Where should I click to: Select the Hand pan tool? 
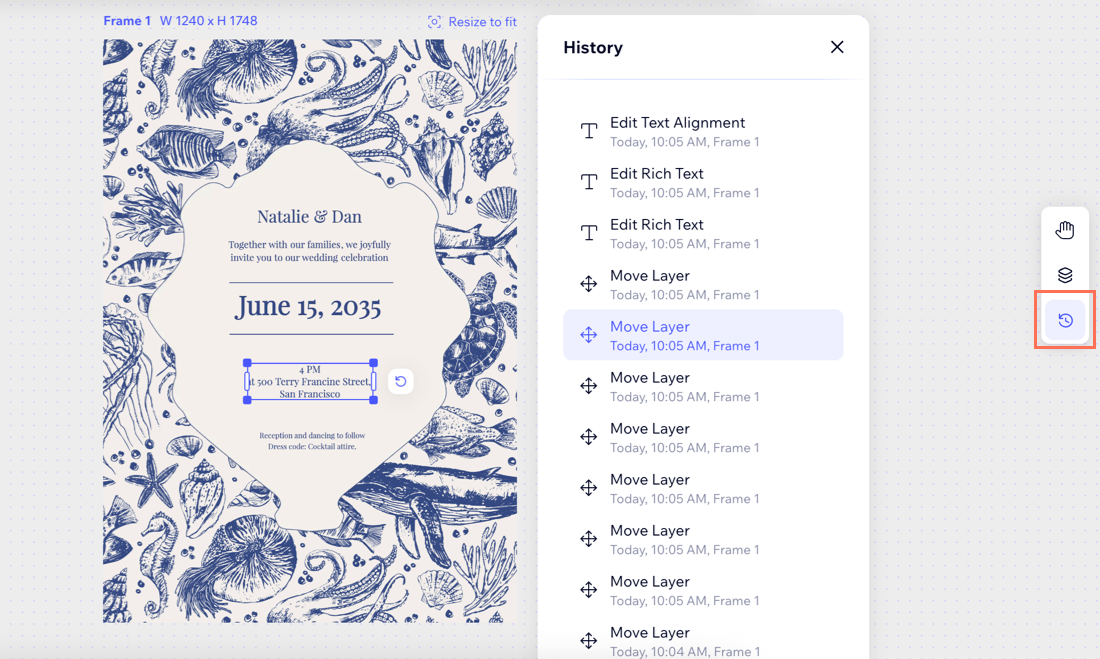pos(1065,230)
